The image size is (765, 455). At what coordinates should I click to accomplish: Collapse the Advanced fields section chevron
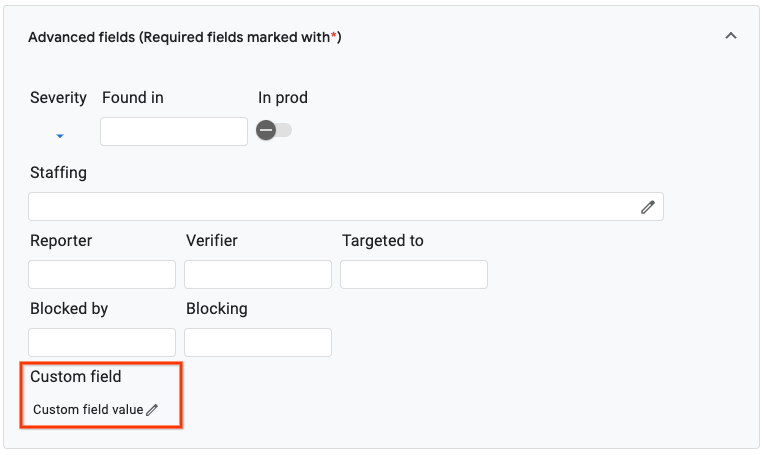pyautogui.click(x=730, y=36)
